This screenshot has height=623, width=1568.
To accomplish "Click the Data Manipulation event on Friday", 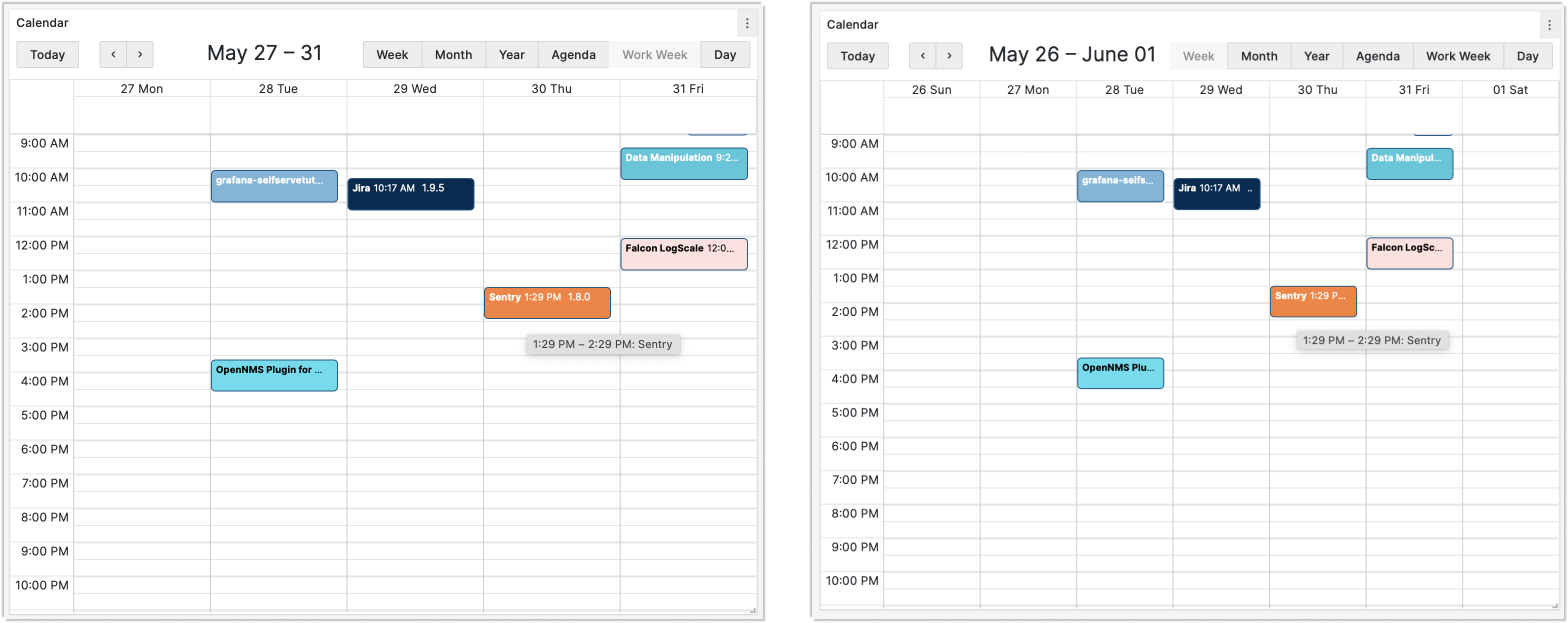I will coord(684,163).
